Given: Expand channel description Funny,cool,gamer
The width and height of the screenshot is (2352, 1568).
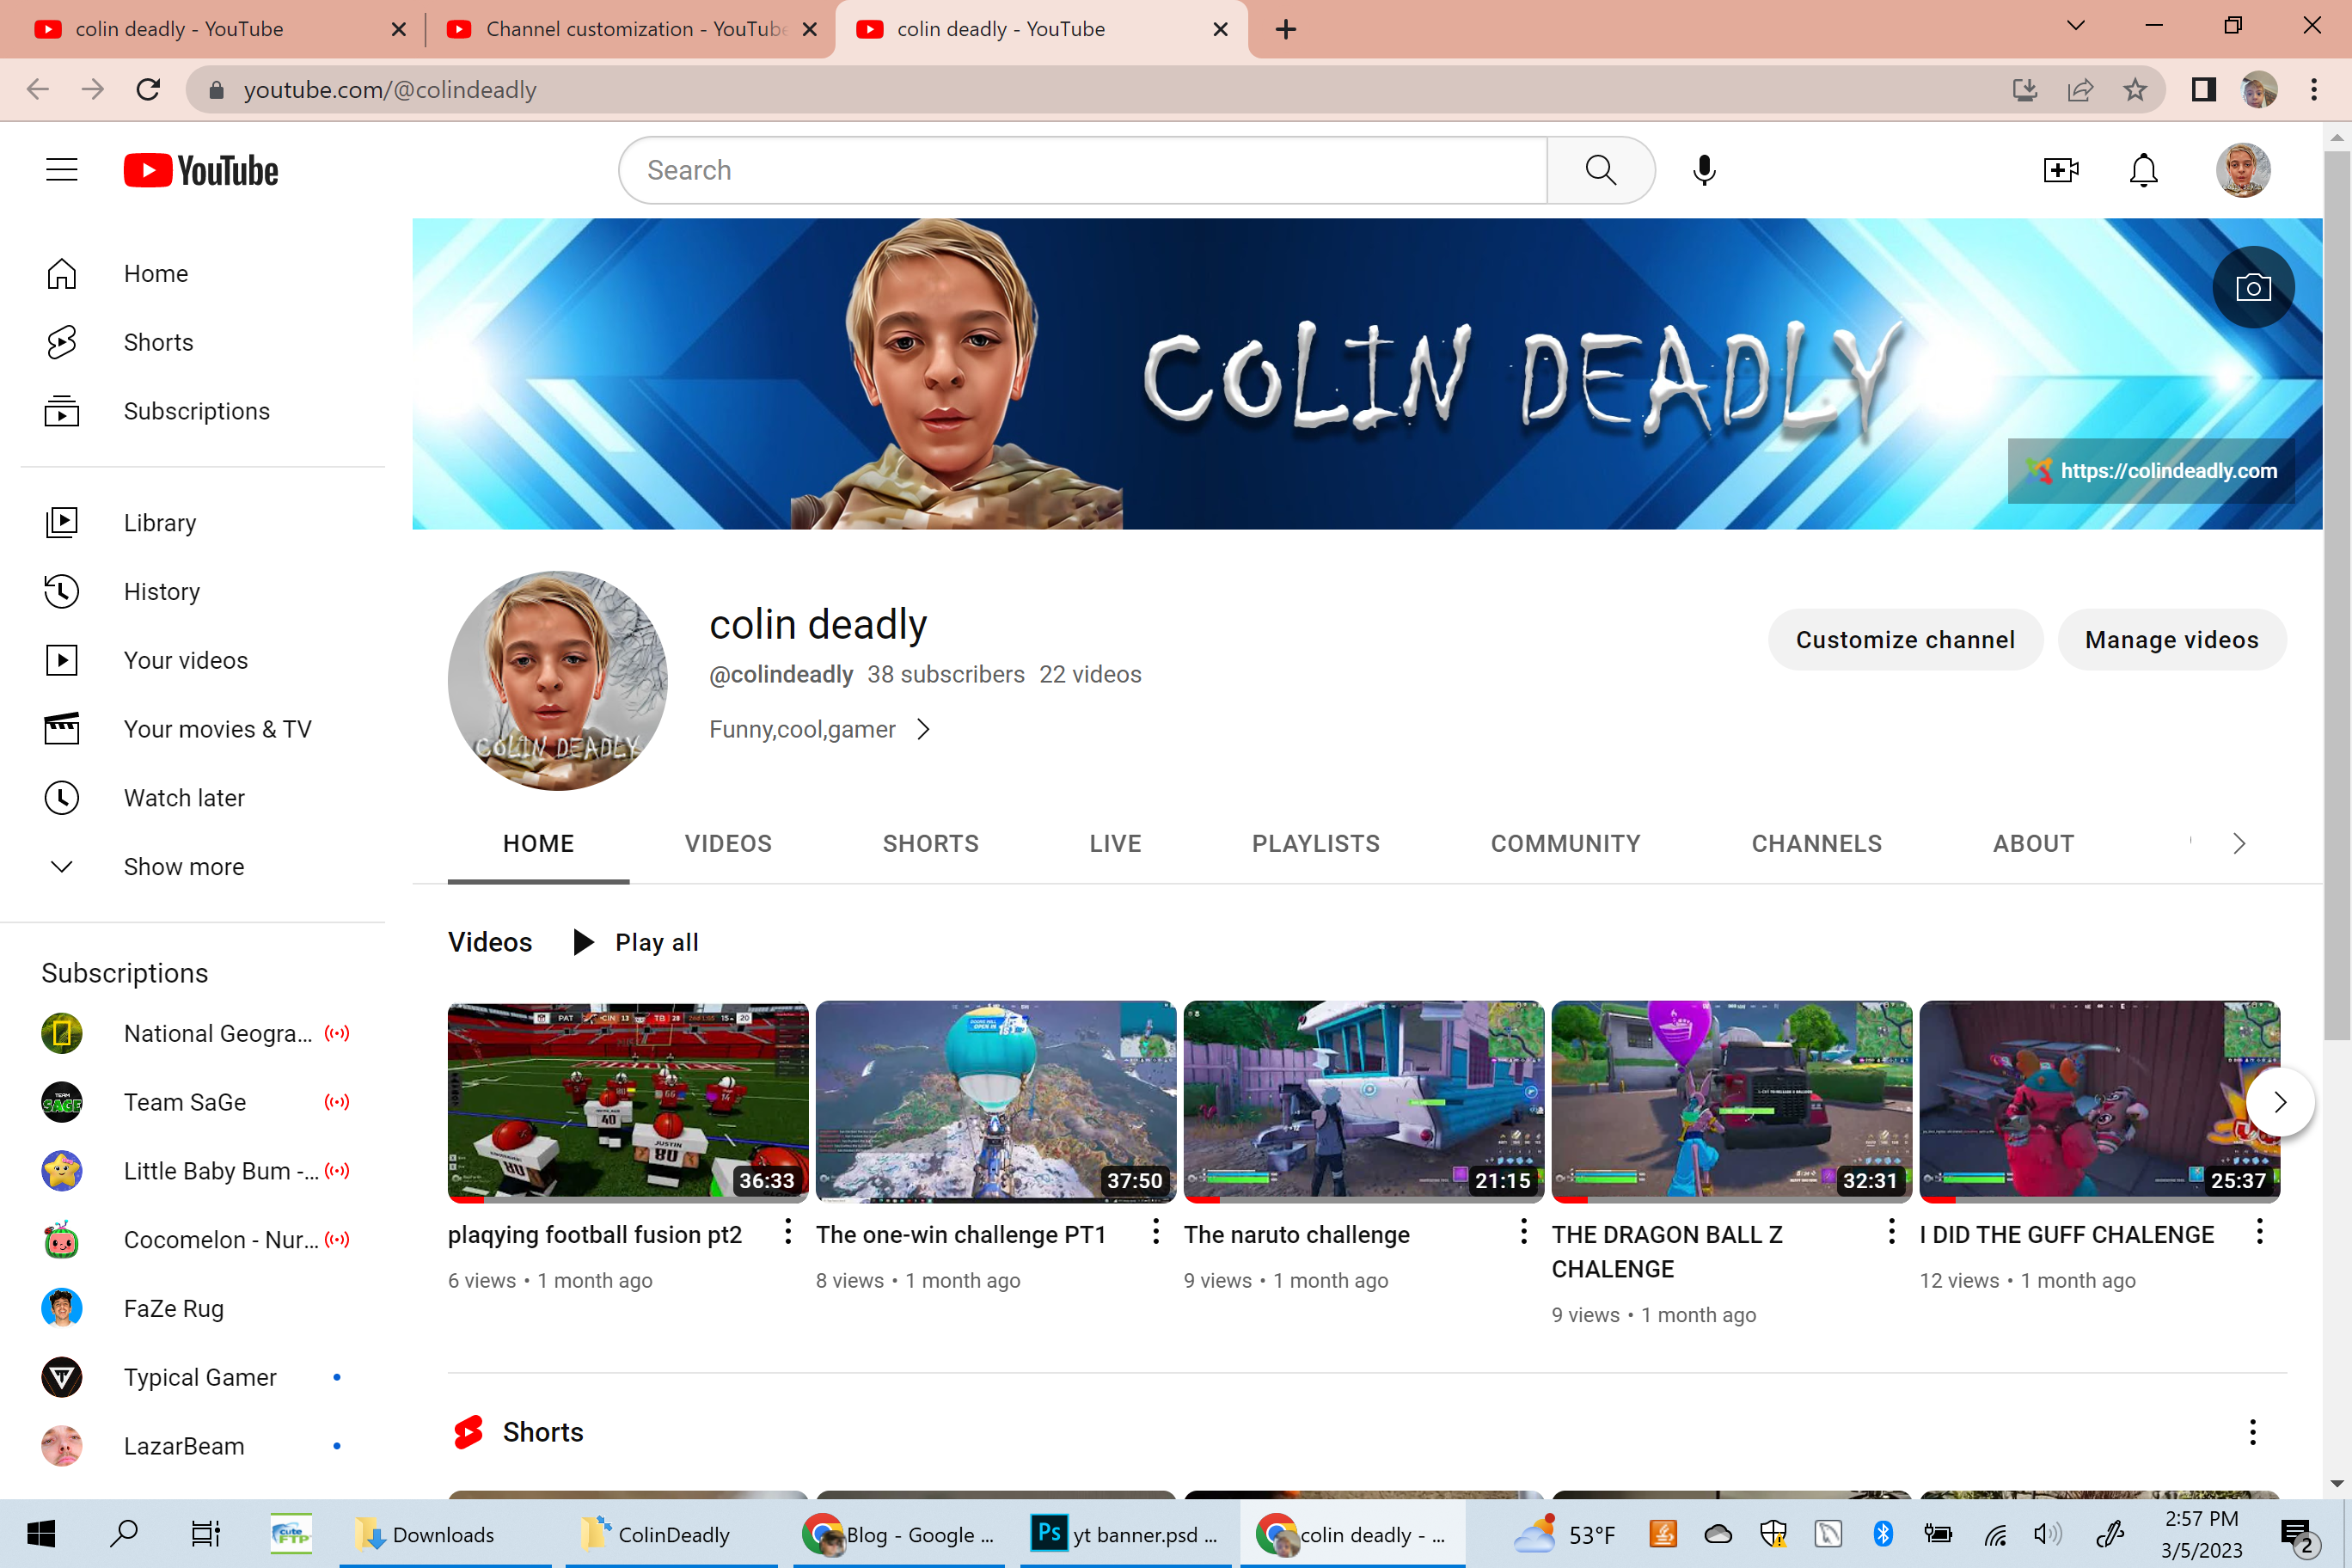Looking at the screenshot, I should (820, 730).
